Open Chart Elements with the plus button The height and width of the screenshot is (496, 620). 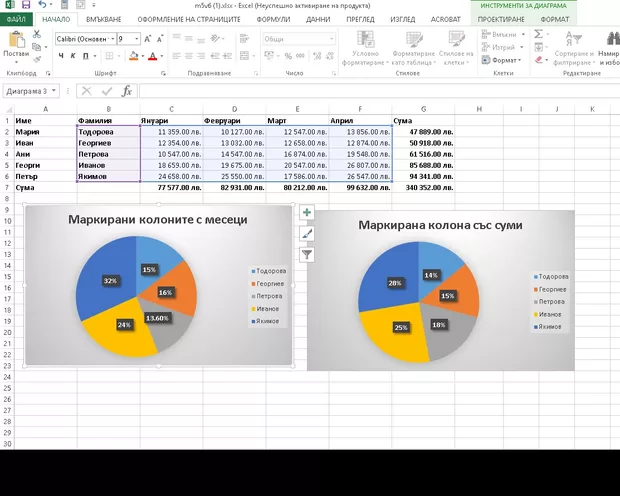(x=307, y=213)
